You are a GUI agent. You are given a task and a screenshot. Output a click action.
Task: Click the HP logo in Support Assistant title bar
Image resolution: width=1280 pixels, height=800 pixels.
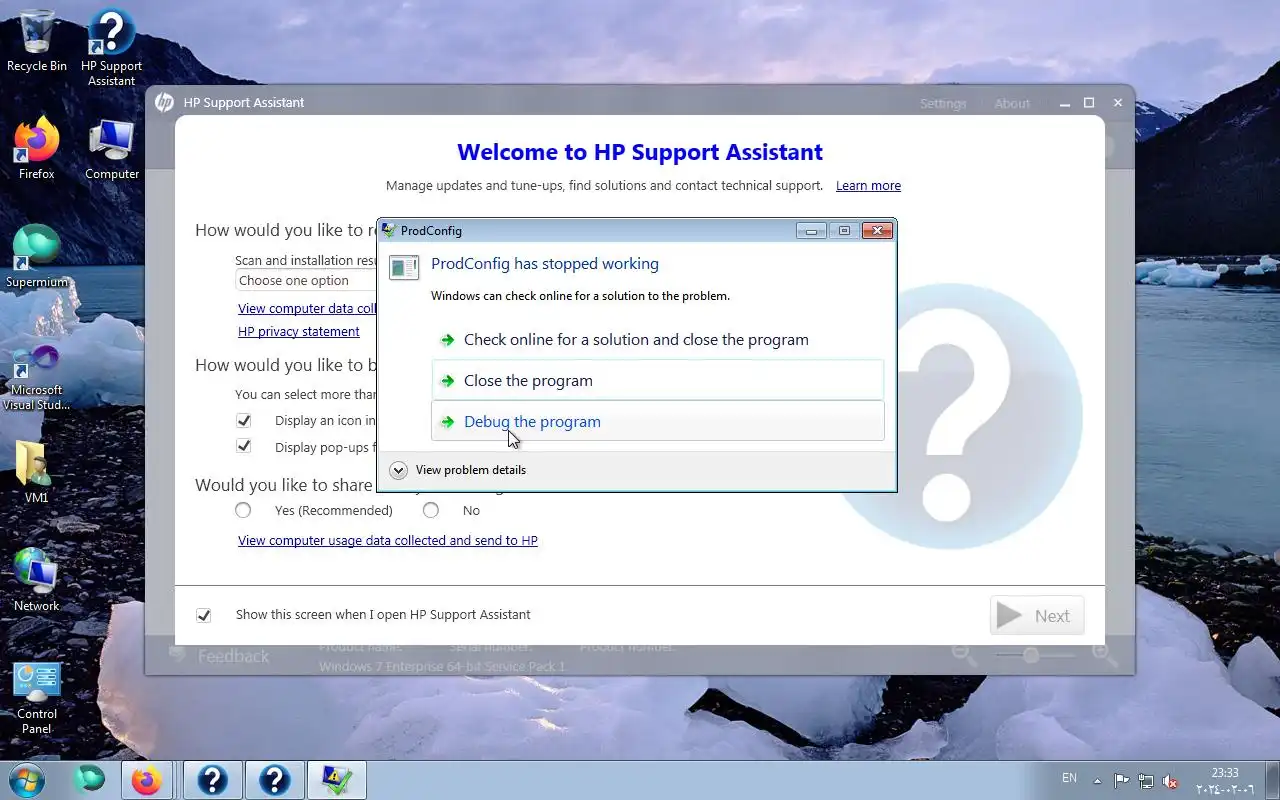tap(164, 102)
